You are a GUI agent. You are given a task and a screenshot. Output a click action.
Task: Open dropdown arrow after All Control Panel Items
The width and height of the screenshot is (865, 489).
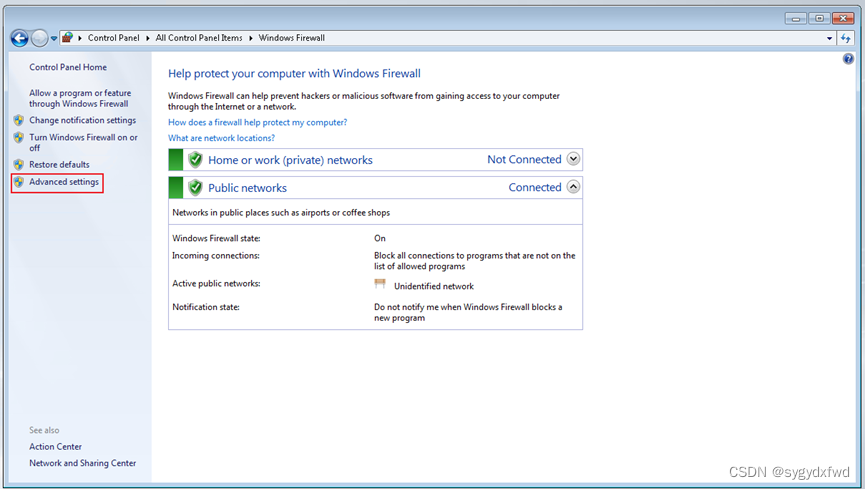(250, 38)
